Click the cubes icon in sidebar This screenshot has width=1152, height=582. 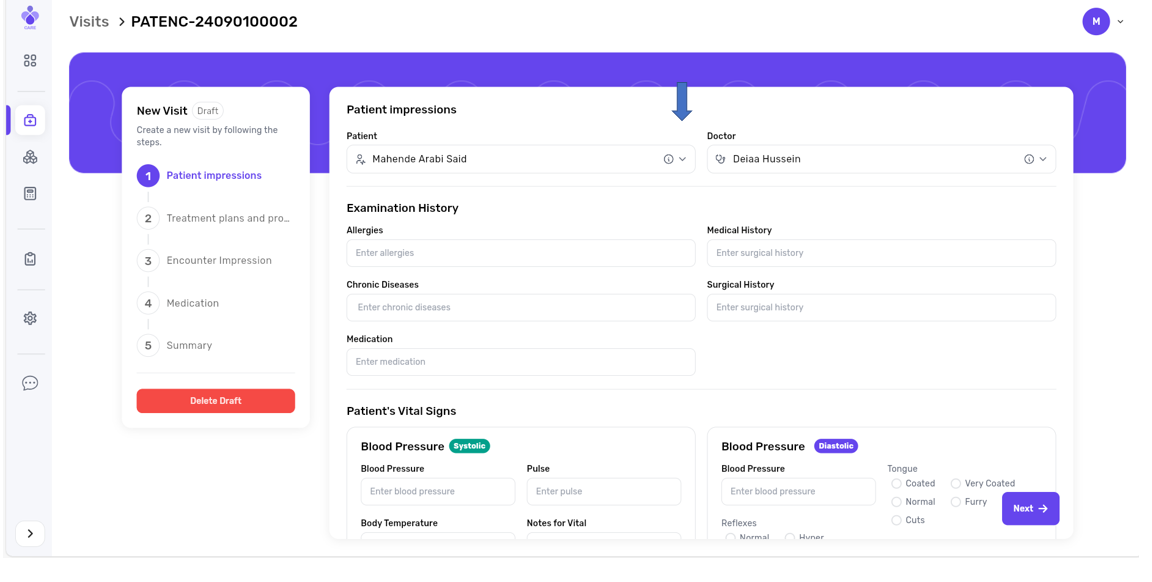click(30, 157)
